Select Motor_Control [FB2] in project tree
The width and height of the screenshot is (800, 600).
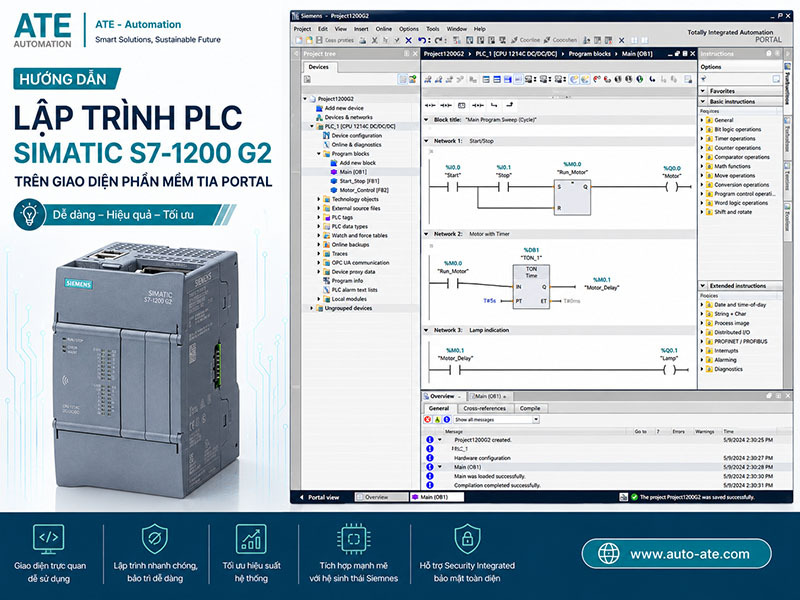click(x=364, y=190)
